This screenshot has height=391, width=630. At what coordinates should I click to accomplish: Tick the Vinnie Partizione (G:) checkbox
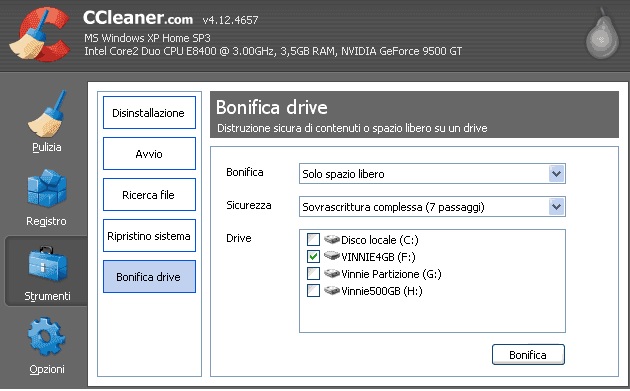coord(313,273)
